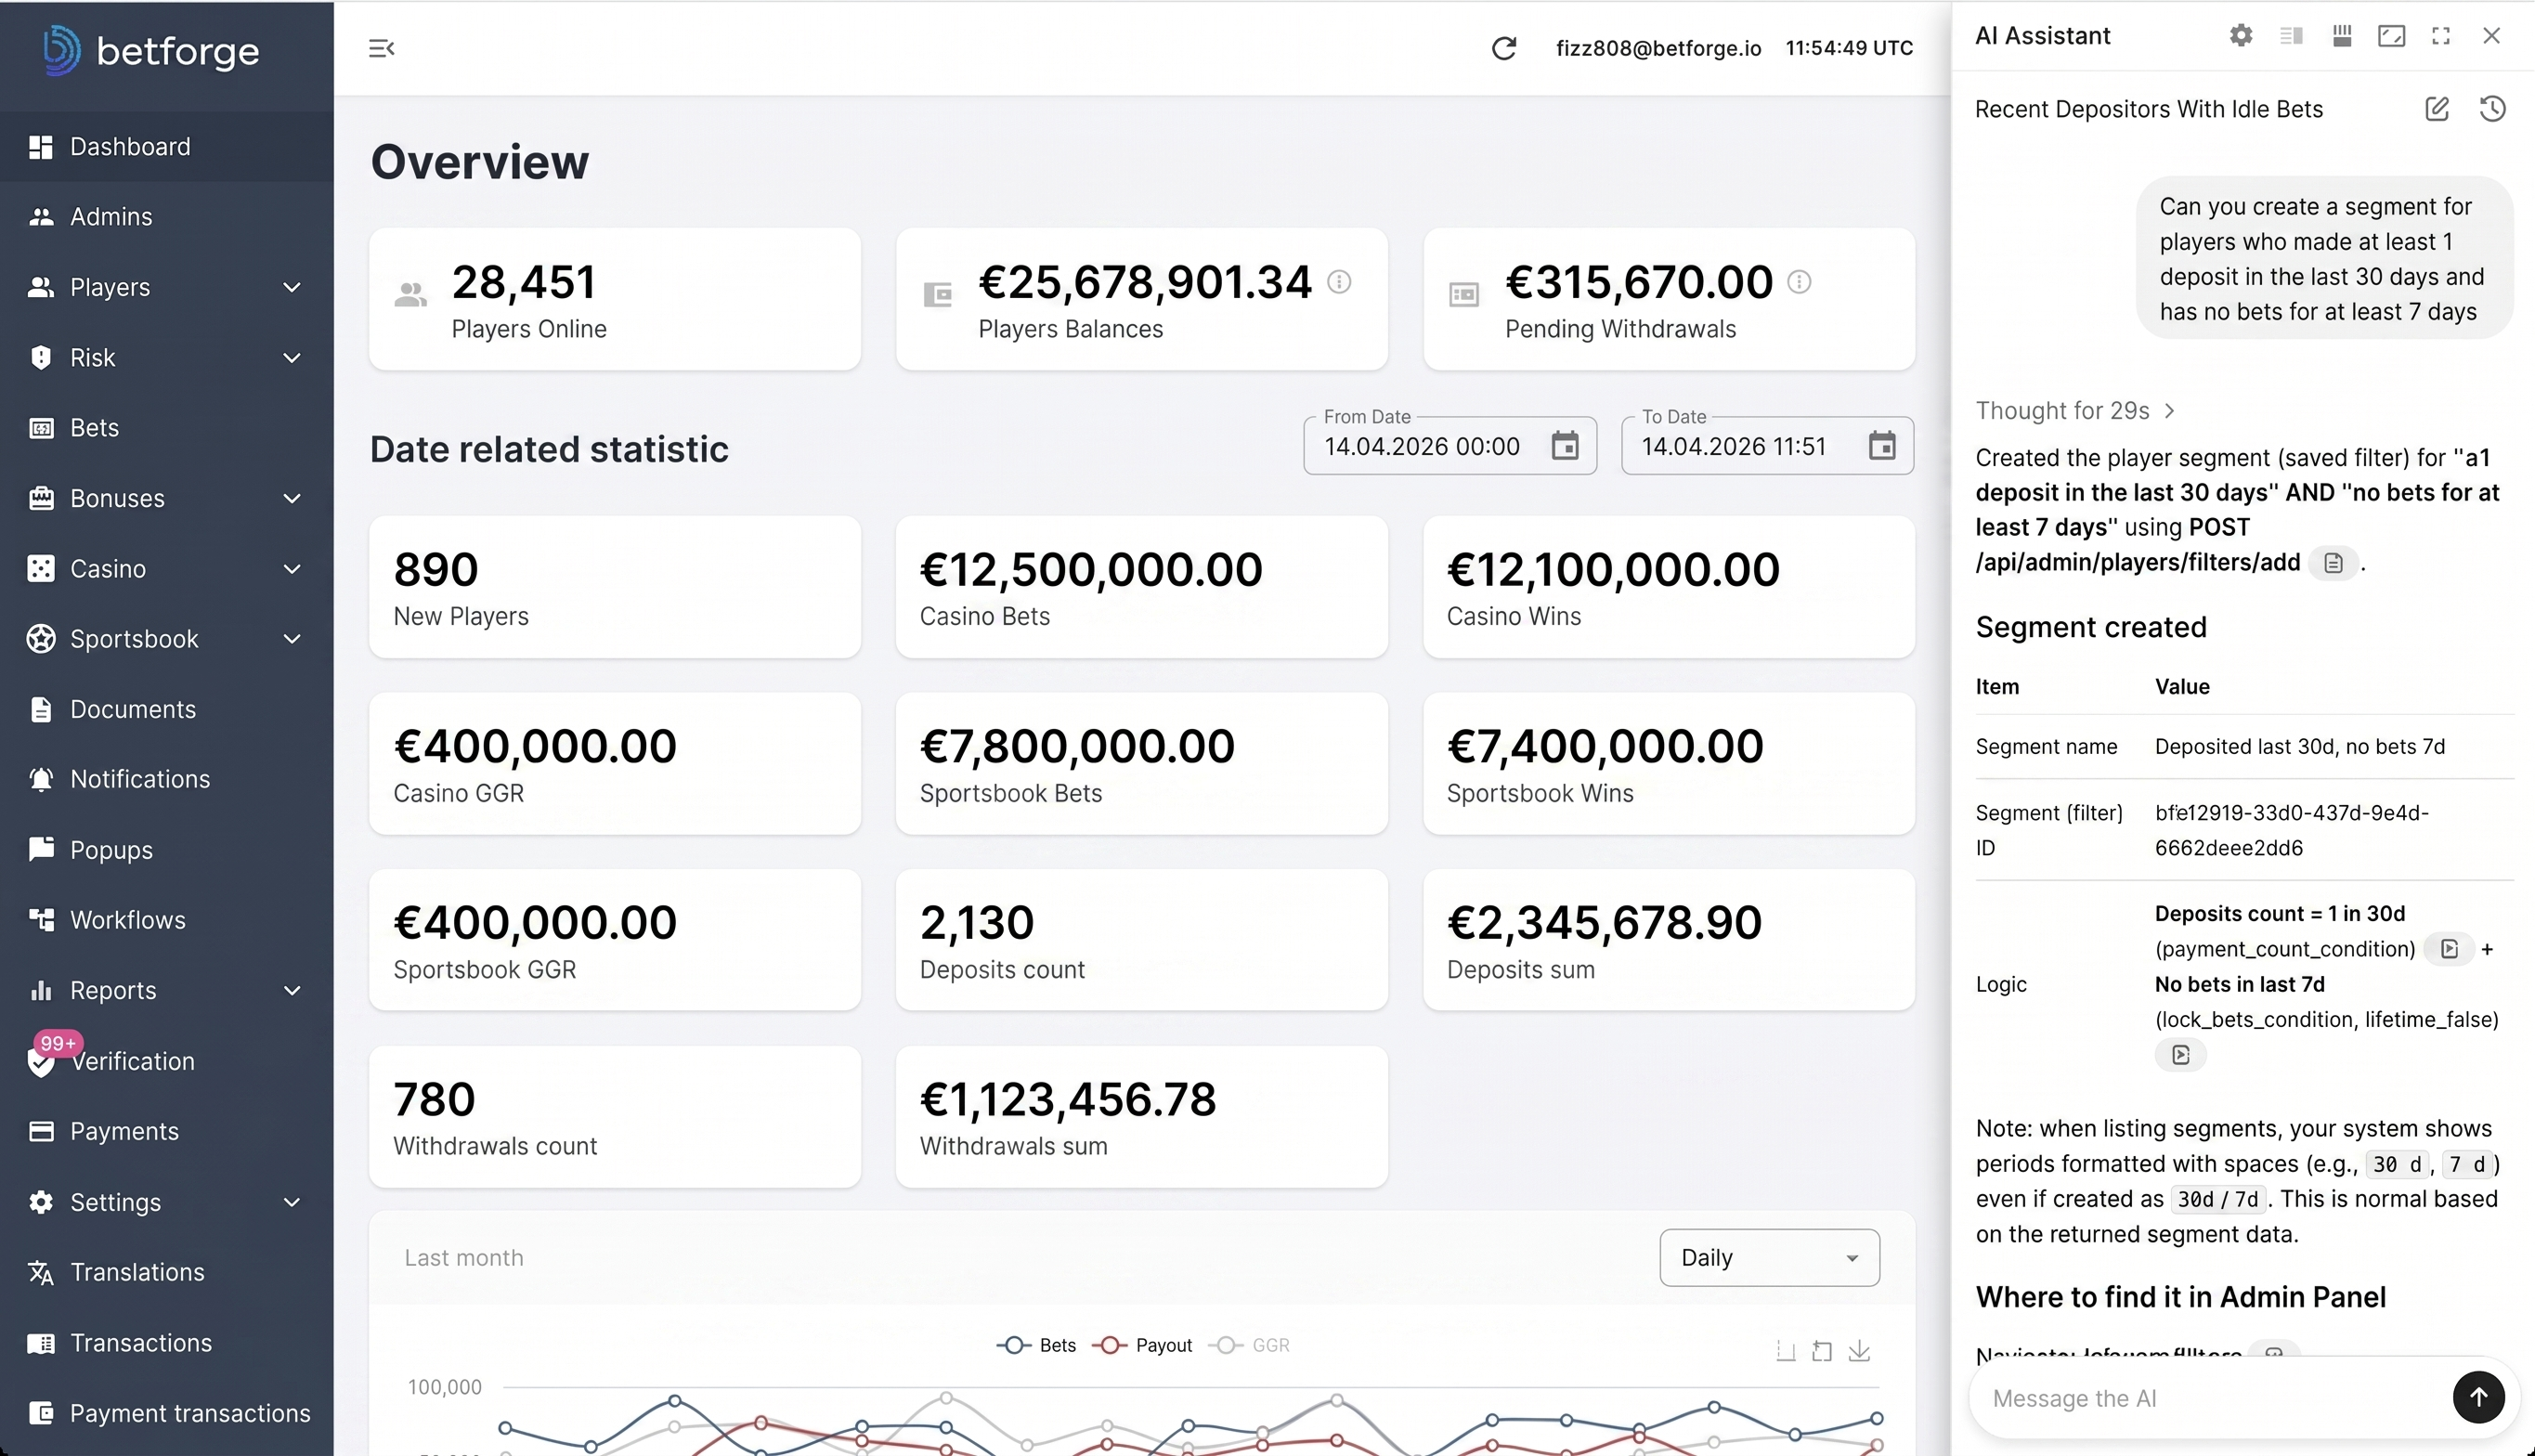Send message with arrow button
The image size is (2535, 1456).
pos(2477,1397)
